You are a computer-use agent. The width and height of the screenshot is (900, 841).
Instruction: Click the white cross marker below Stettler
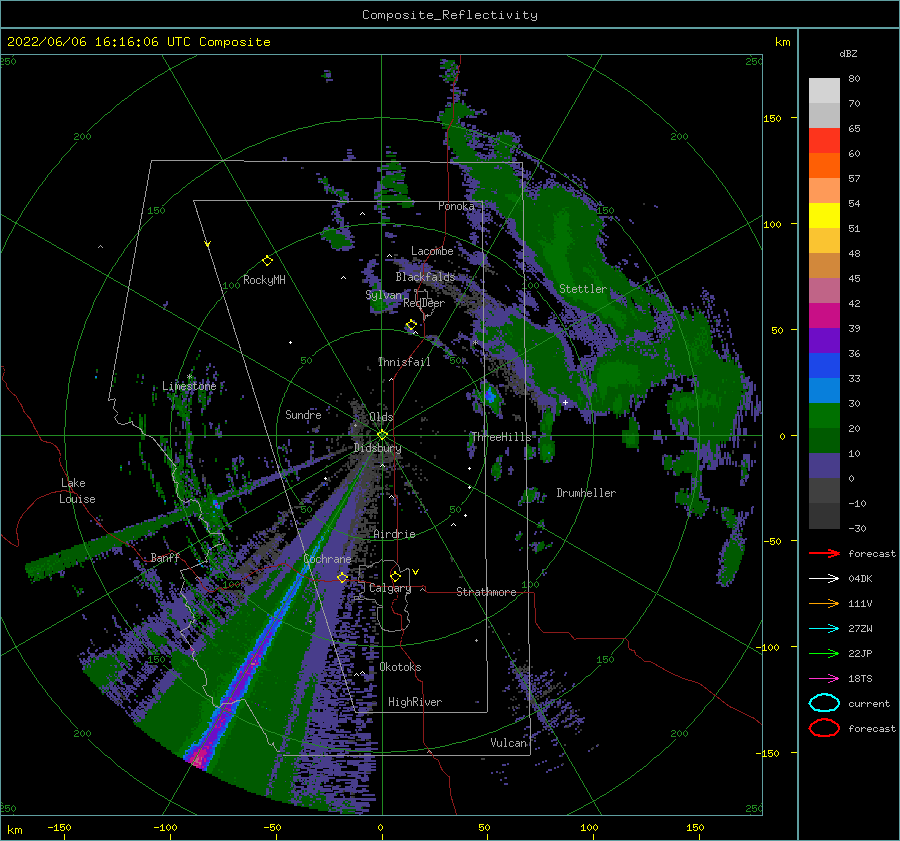[x=565, y=402]
